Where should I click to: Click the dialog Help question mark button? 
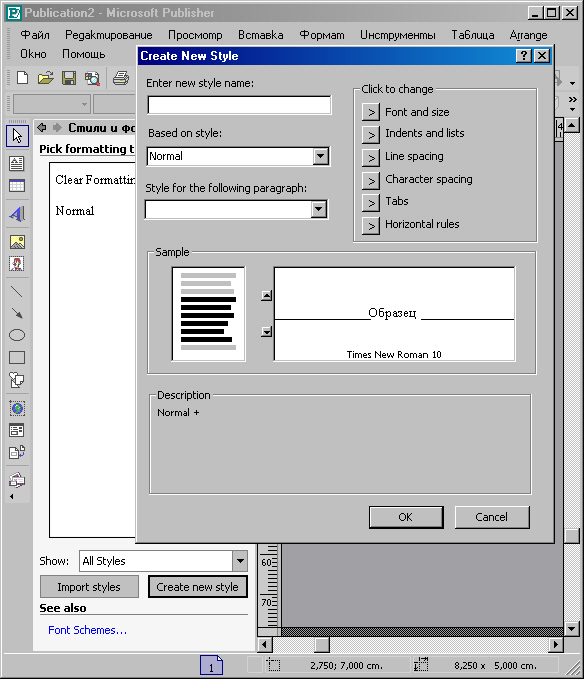523,56
